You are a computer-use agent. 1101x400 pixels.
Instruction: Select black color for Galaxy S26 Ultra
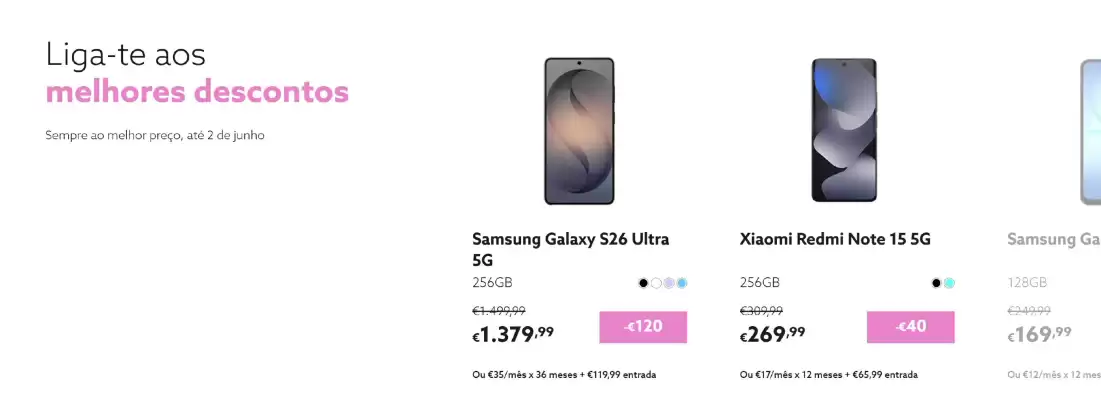pyautogui.click(x=644, y=283)
